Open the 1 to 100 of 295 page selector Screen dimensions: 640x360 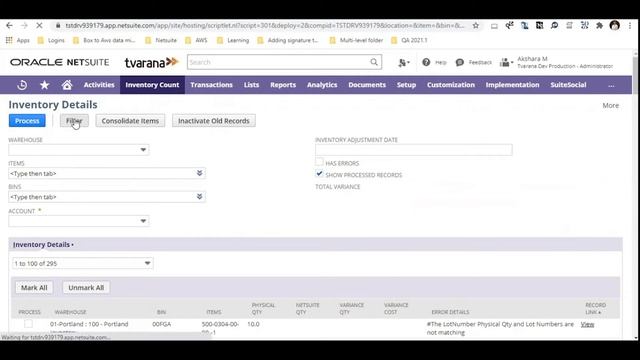82,263
